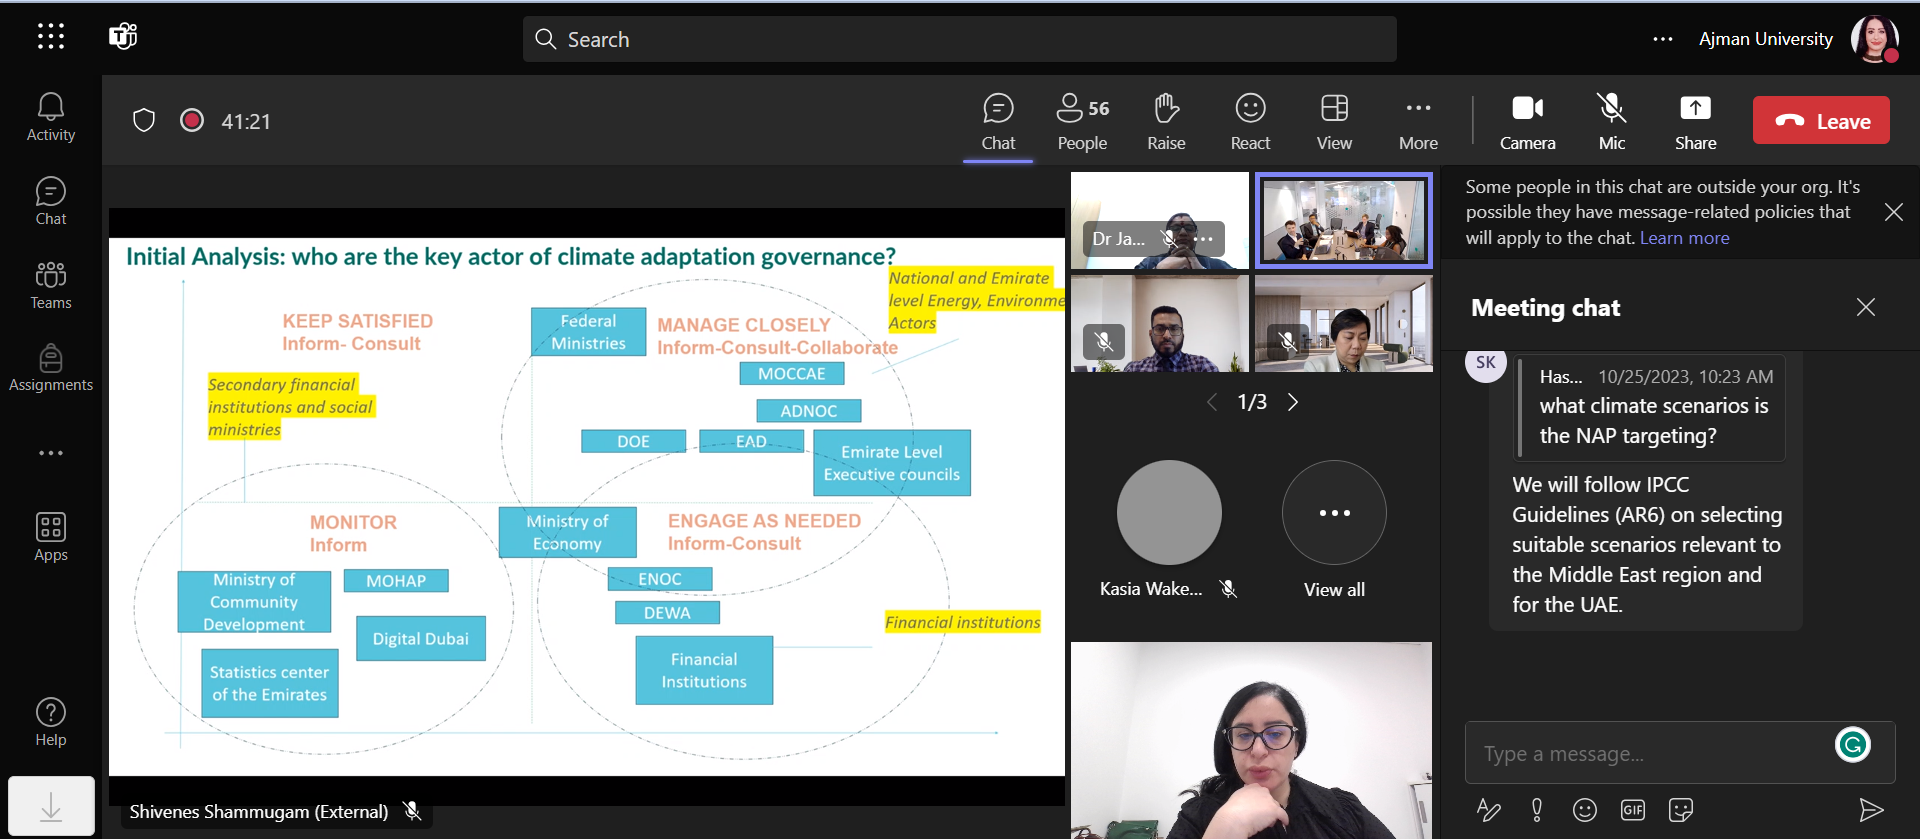The image size is (1920, 839).
Task: Raise your hand in the meeting
Action: (x=1166, y=121)
